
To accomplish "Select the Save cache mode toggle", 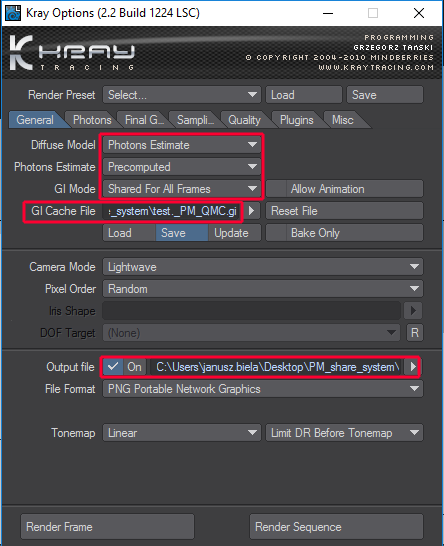I will coord(182,233).
